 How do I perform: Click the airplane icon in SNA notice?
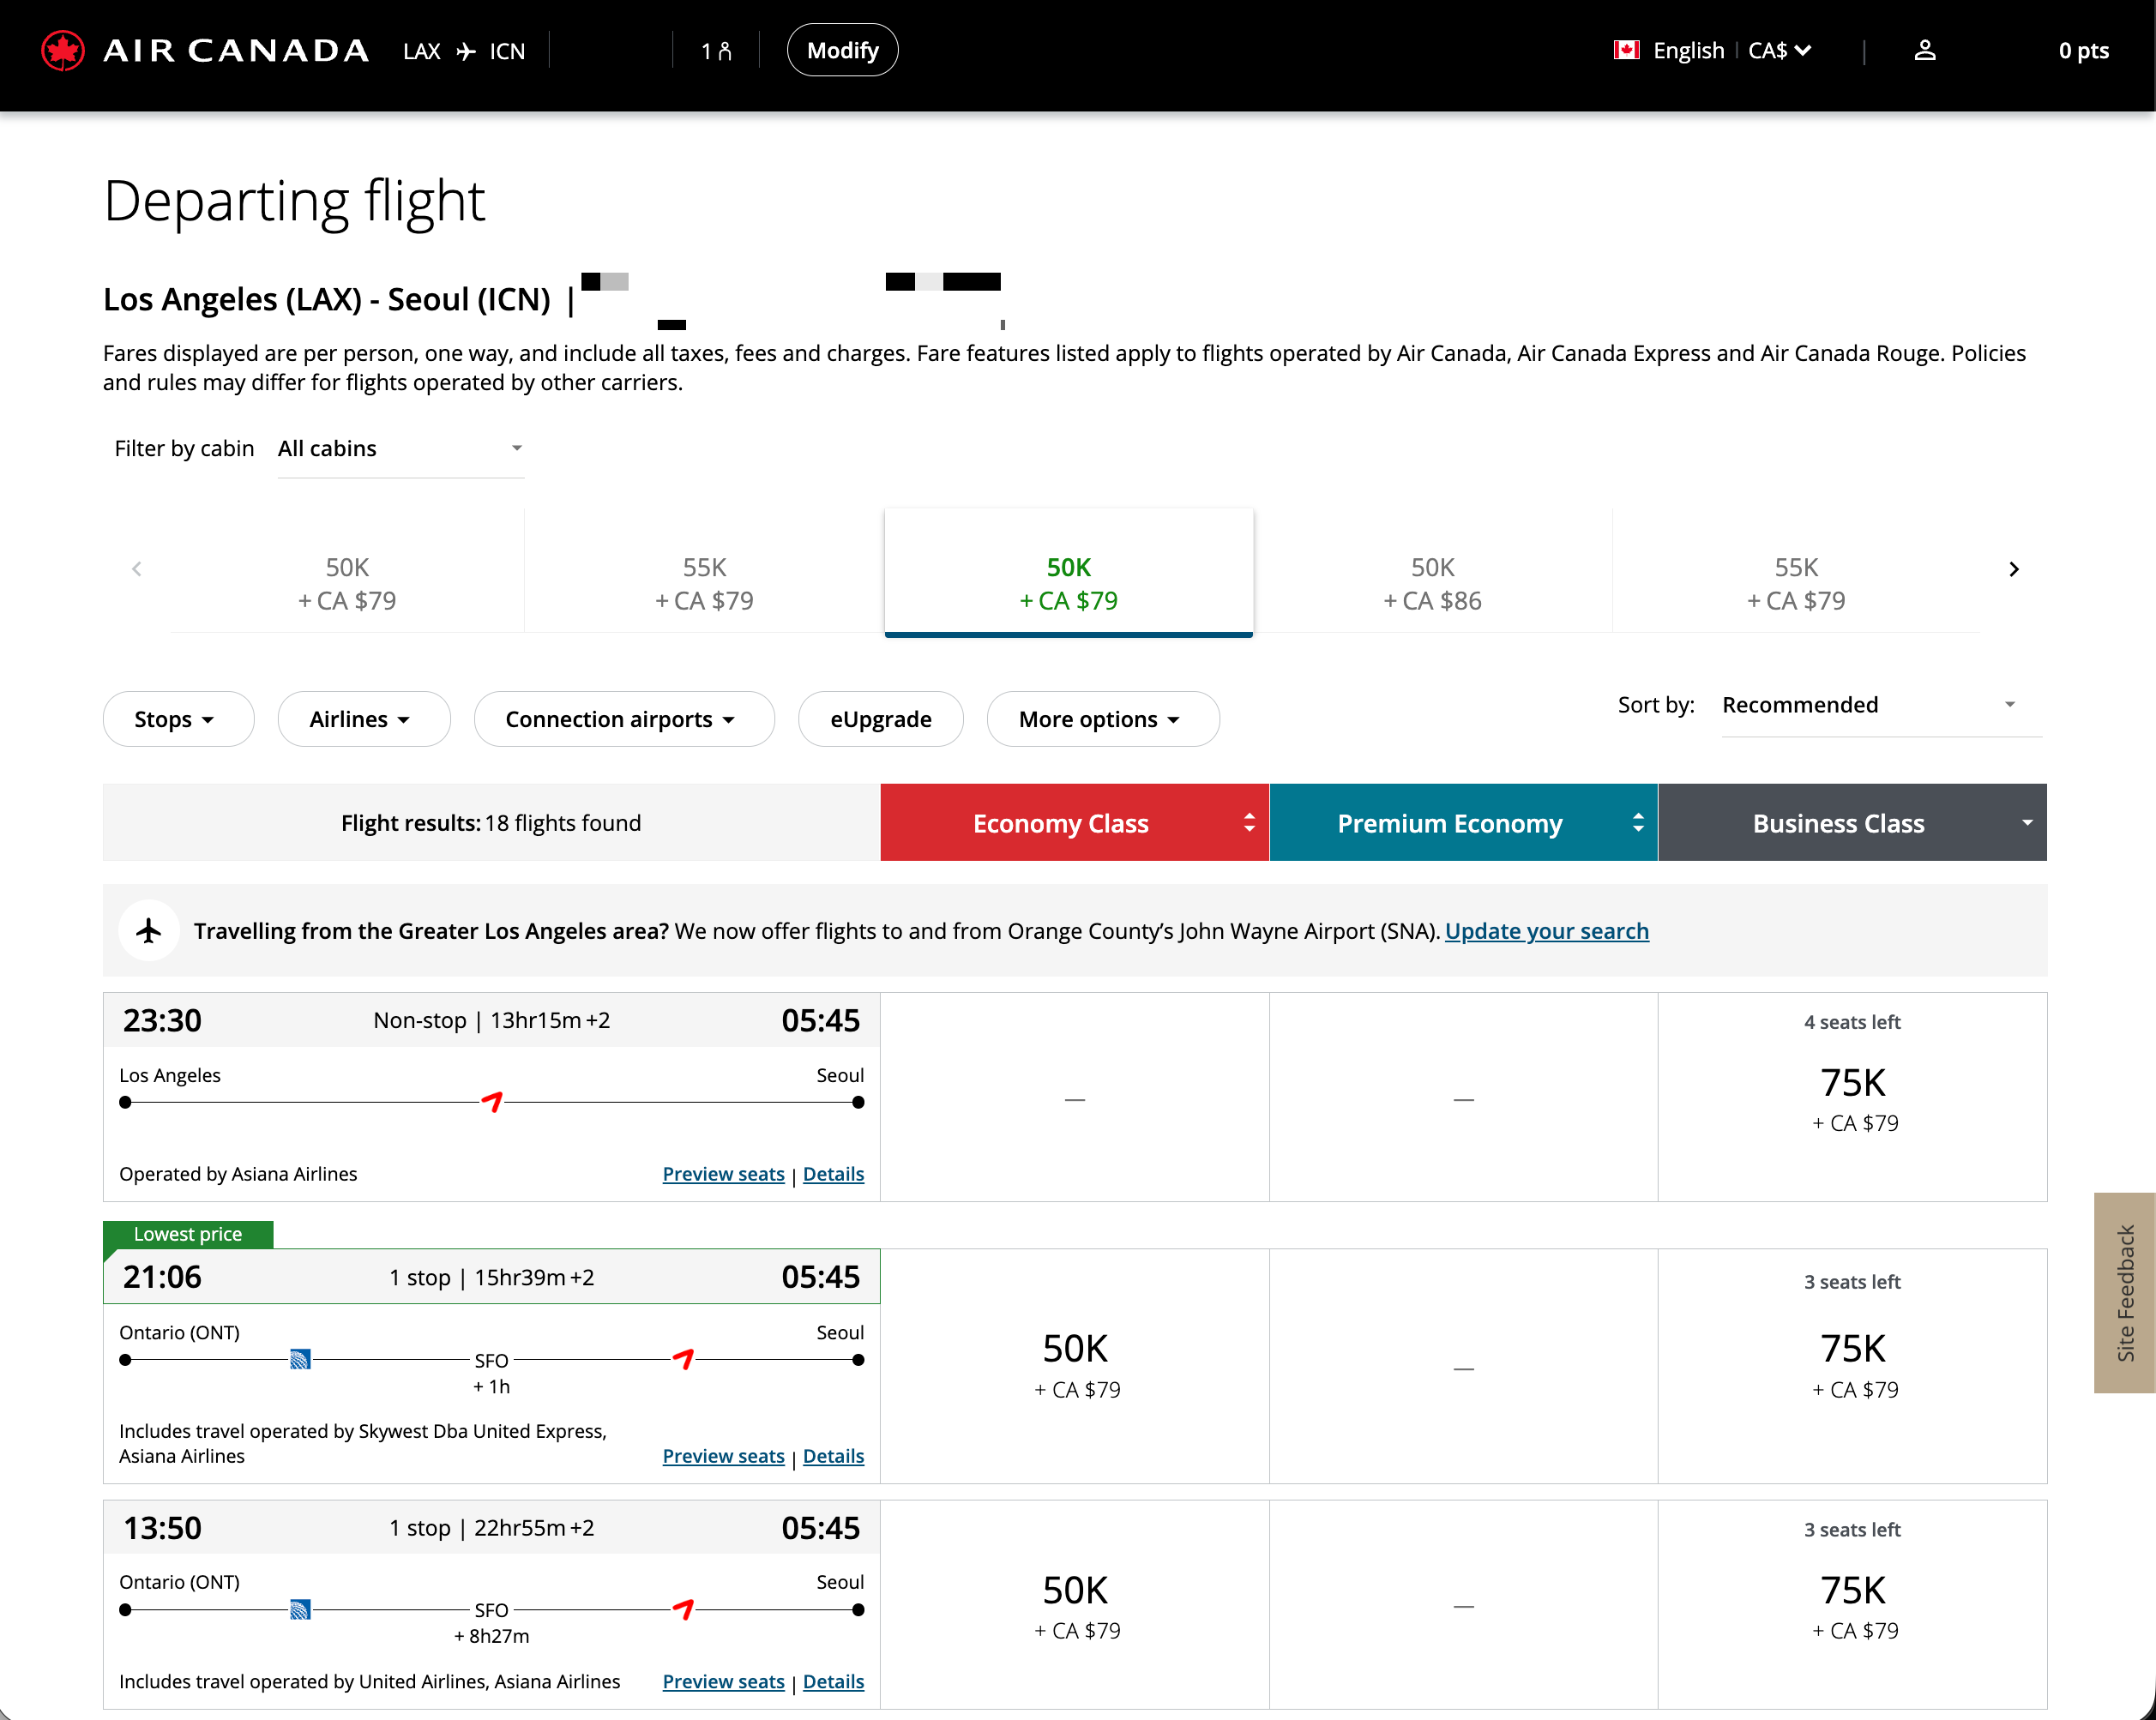(149, 931)
